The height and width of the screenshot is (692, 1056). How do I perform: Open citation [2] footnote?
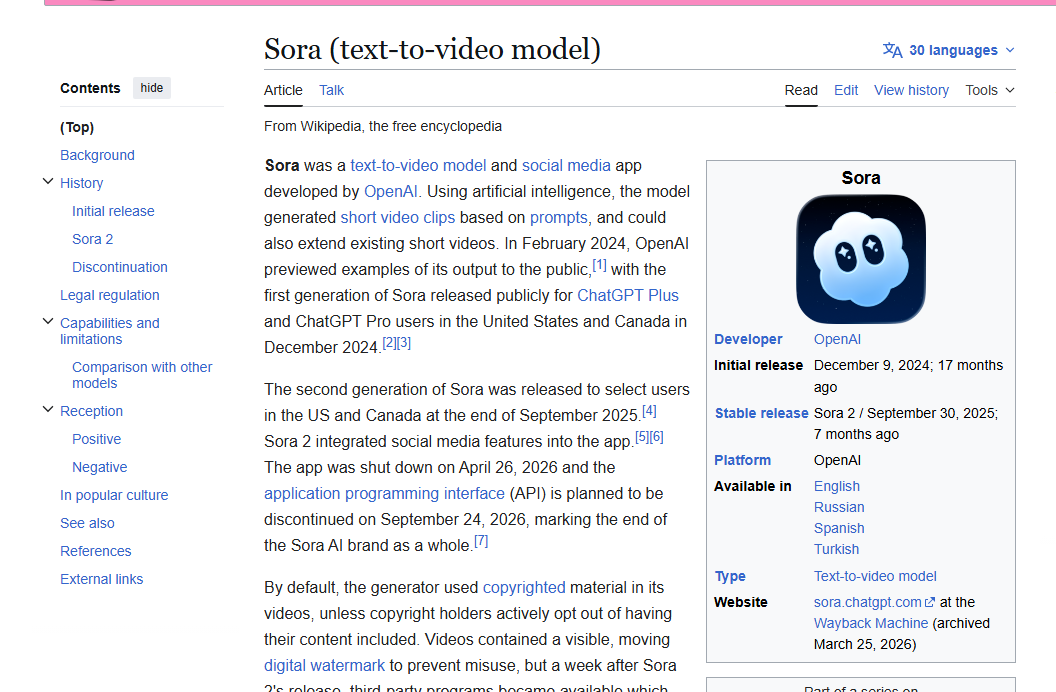point(389,343)
